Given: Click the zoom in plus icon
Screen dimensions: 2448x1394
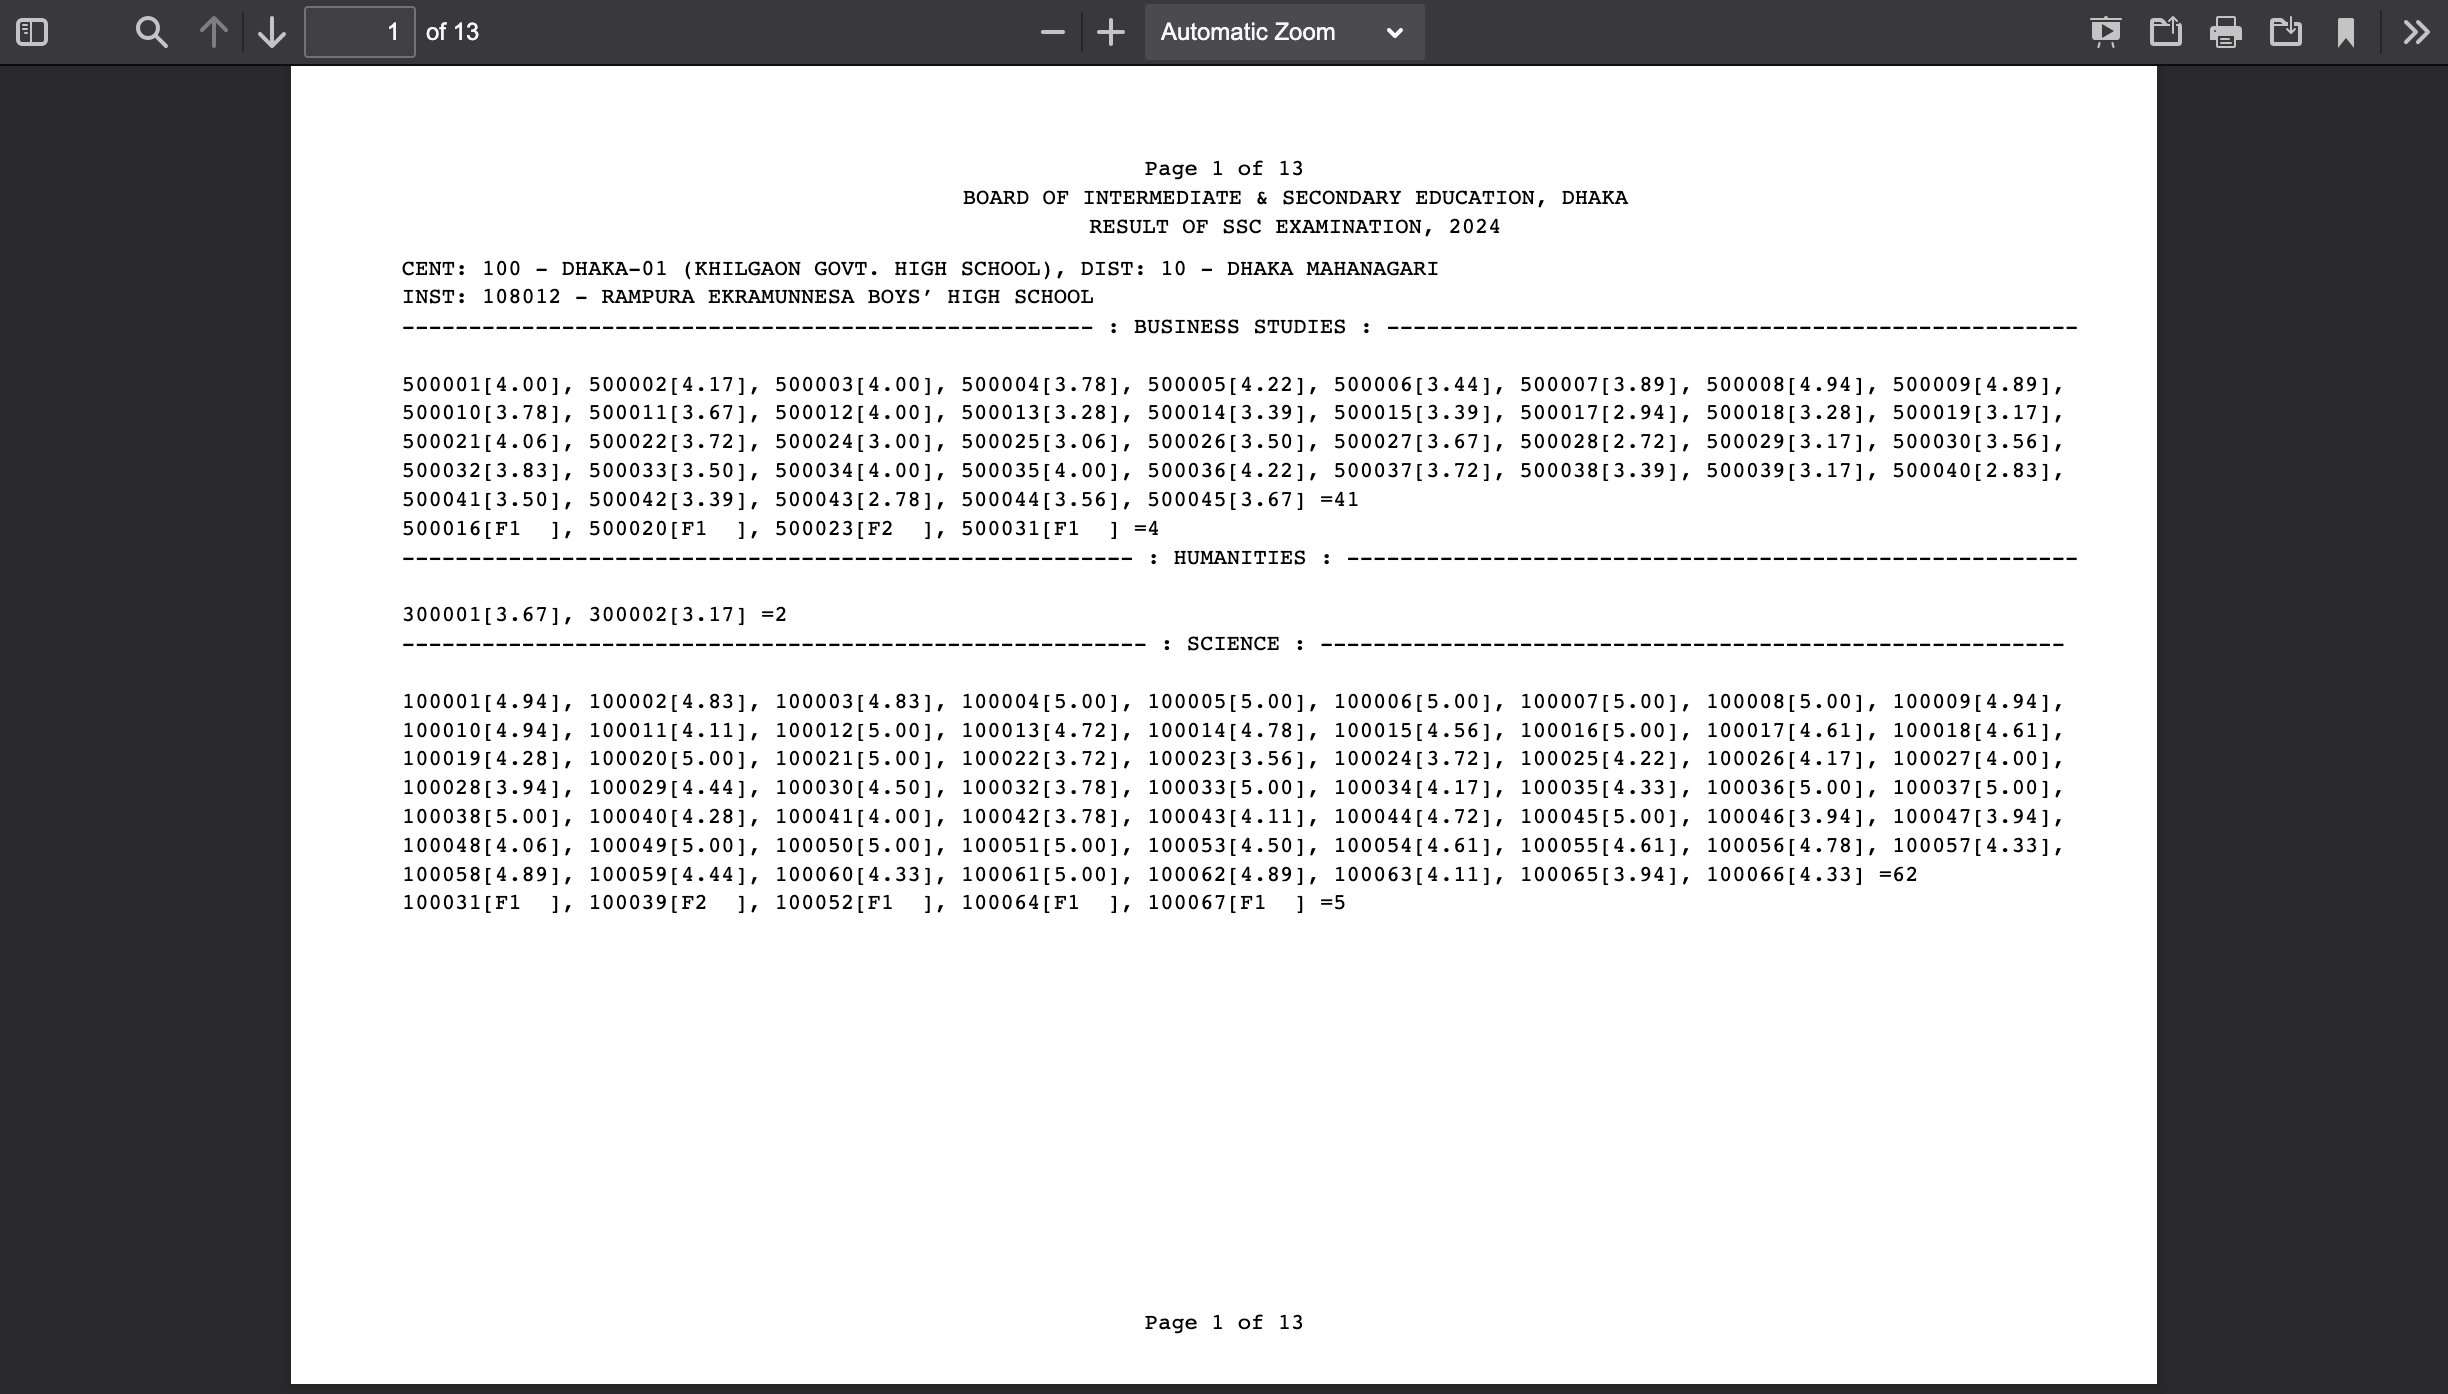Looking at the screenshot, I should 1110,32.
